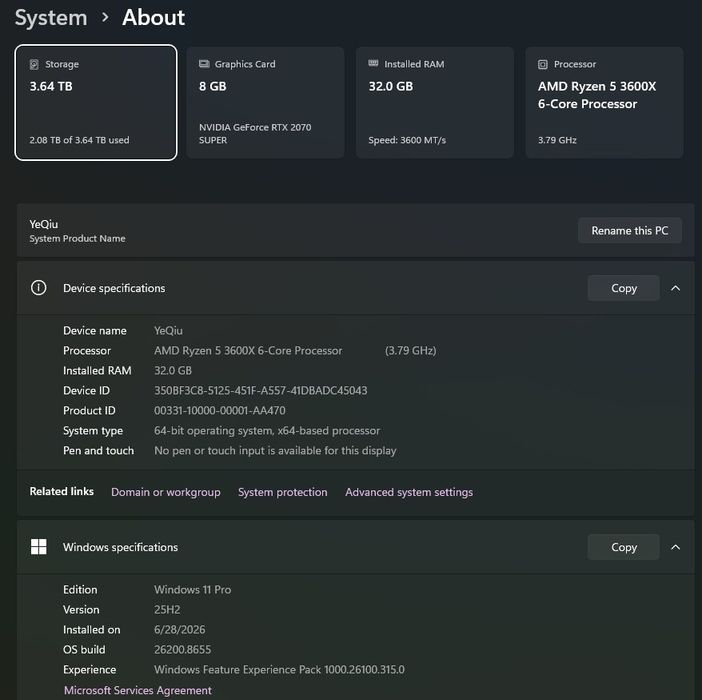Click the Device specifications info icon
This screenshot has width=702, height=700.
pos(39,288)
